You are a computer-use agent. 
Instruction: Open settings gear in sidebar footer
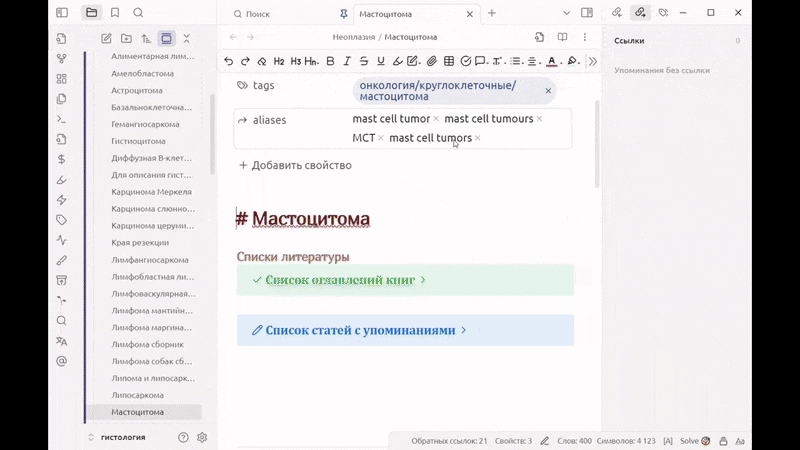click(202, 437)
